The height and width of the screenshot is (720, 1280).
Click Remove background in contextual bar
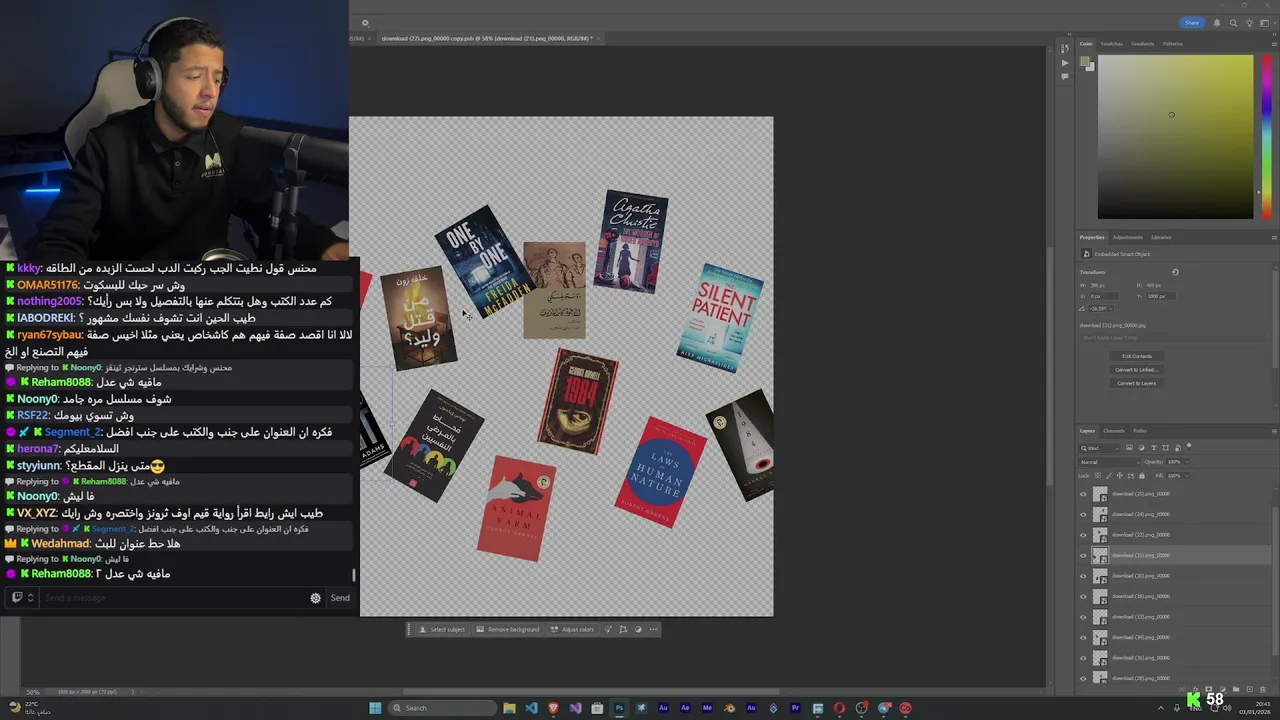(x=507, y=629)
